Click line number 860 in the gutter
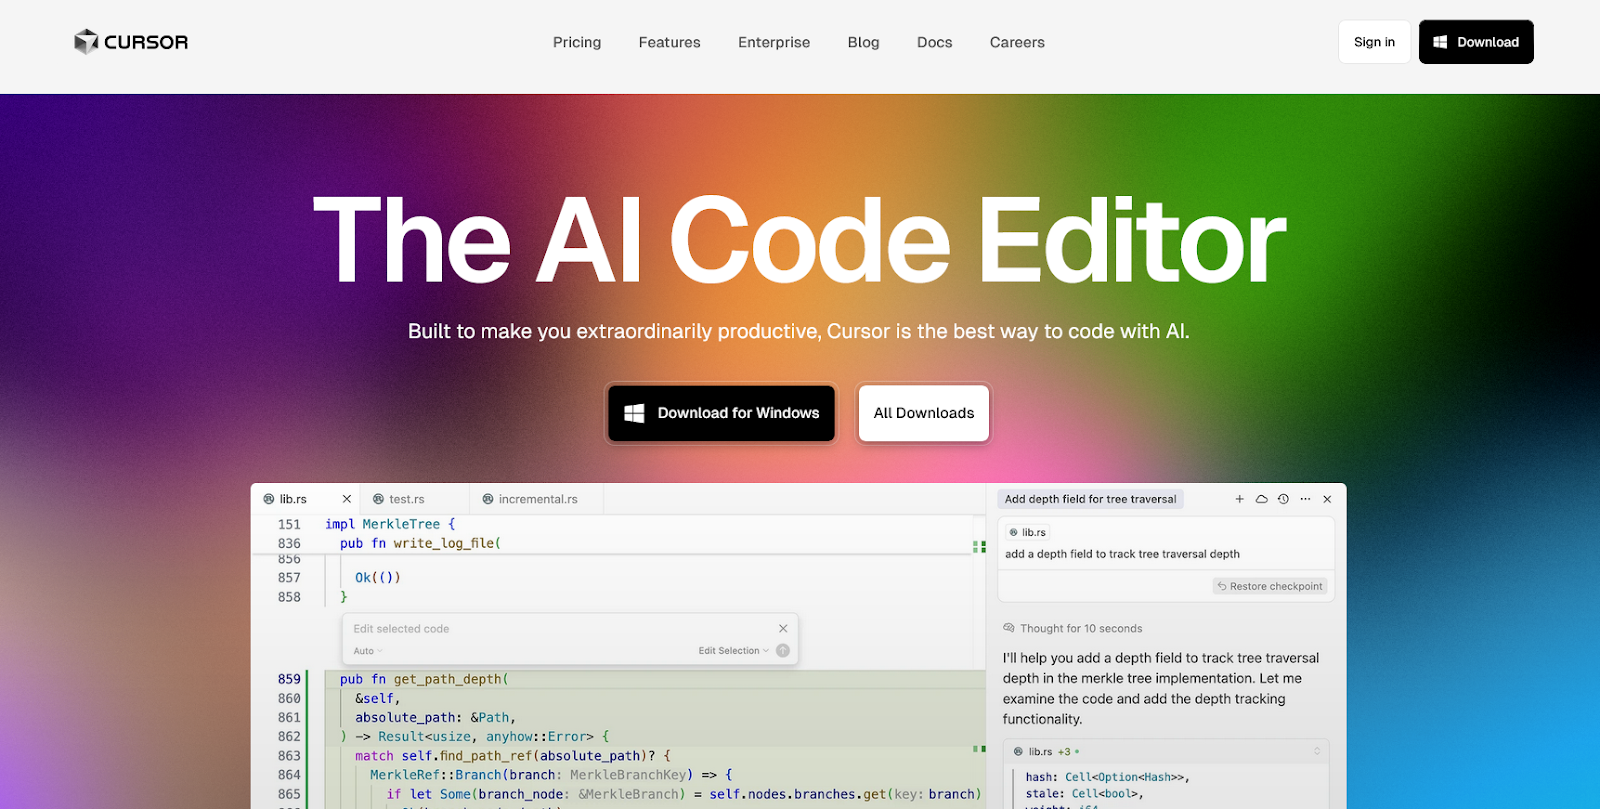 (289, 698)
